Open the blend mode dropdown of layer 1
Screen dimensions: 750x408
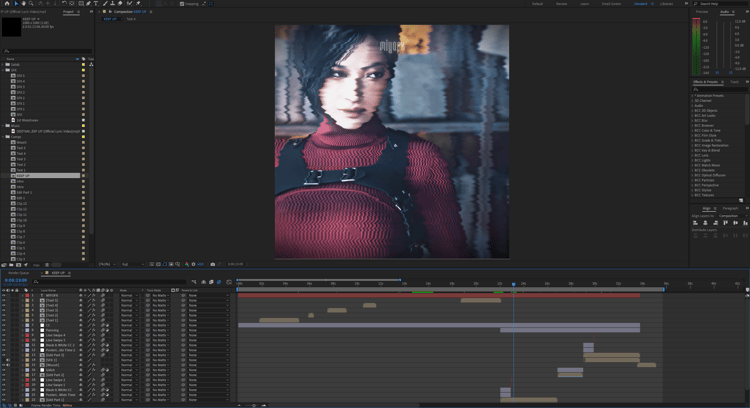click(x=129, y=296)
